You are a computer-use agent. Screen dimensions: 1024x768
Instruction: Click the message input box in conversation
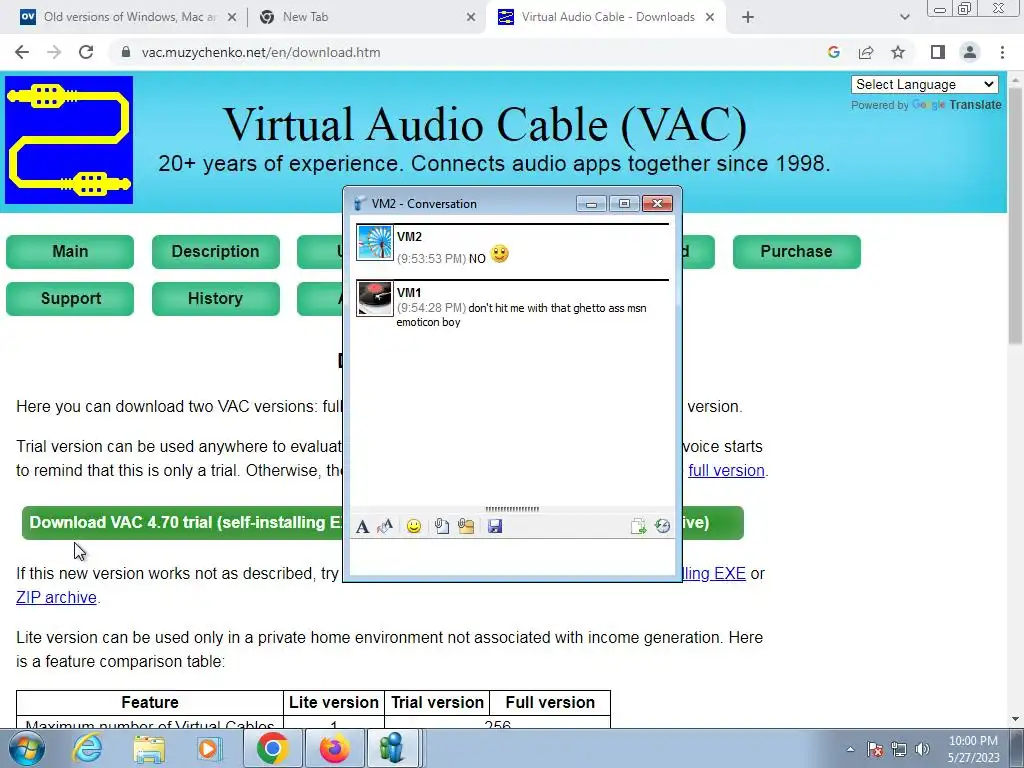[513, 556]
